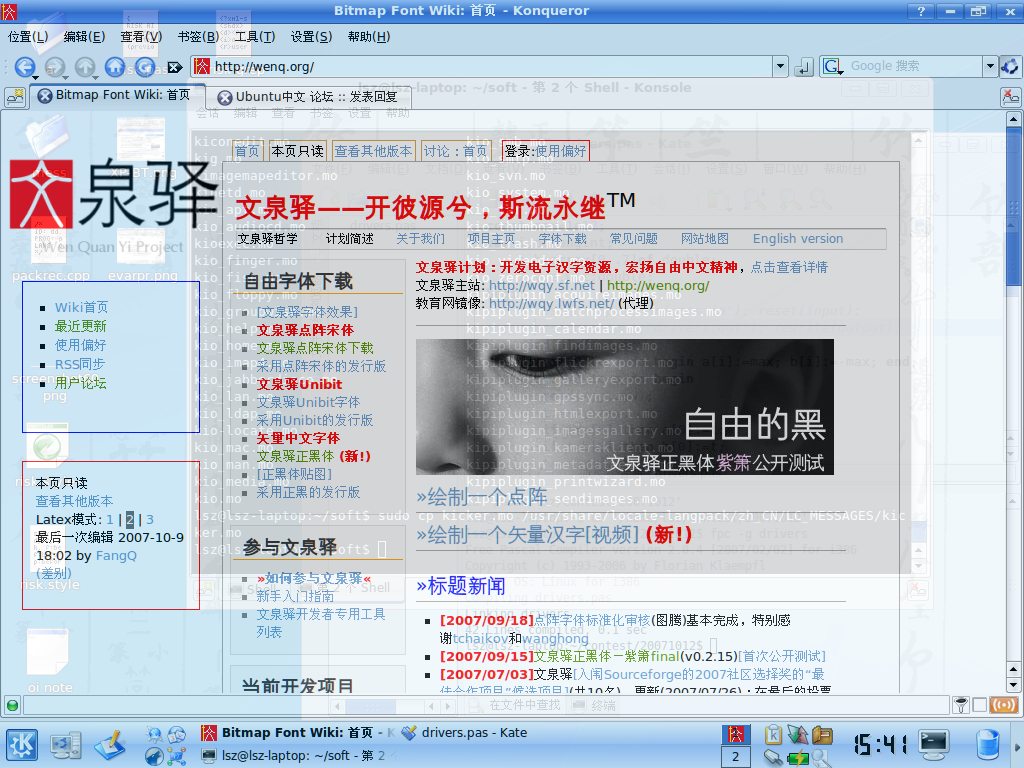This screenshot has width=1024, height=768.
Task: Click the 15:41 clock in the panel
Action: pyautogui.click(x=880, y=744)
